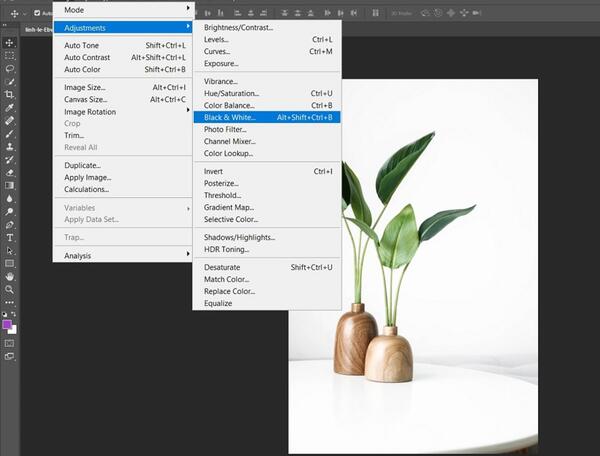Expand the Mode submenu
Viewport: 600px width, 456px height.
124,10
